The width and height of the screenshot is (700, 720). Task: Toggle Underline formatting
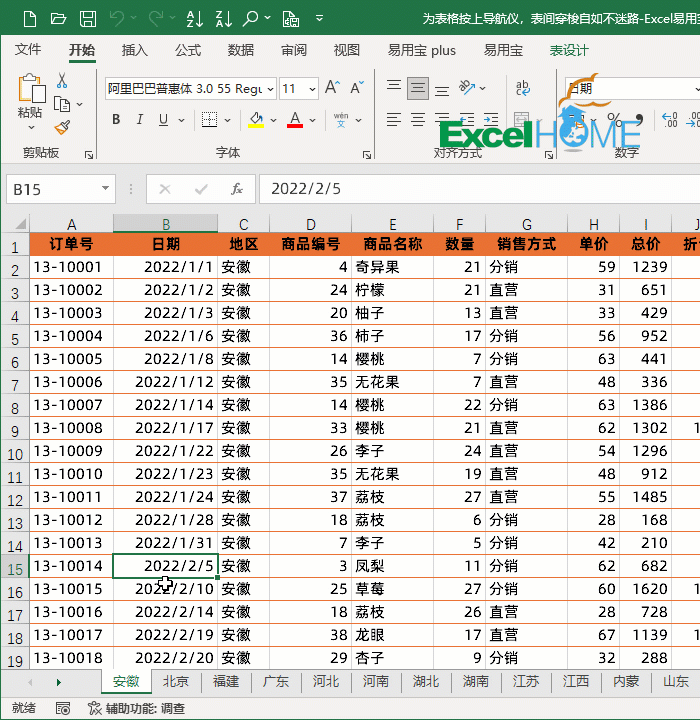pyautogui.click(x=163, y=119)
